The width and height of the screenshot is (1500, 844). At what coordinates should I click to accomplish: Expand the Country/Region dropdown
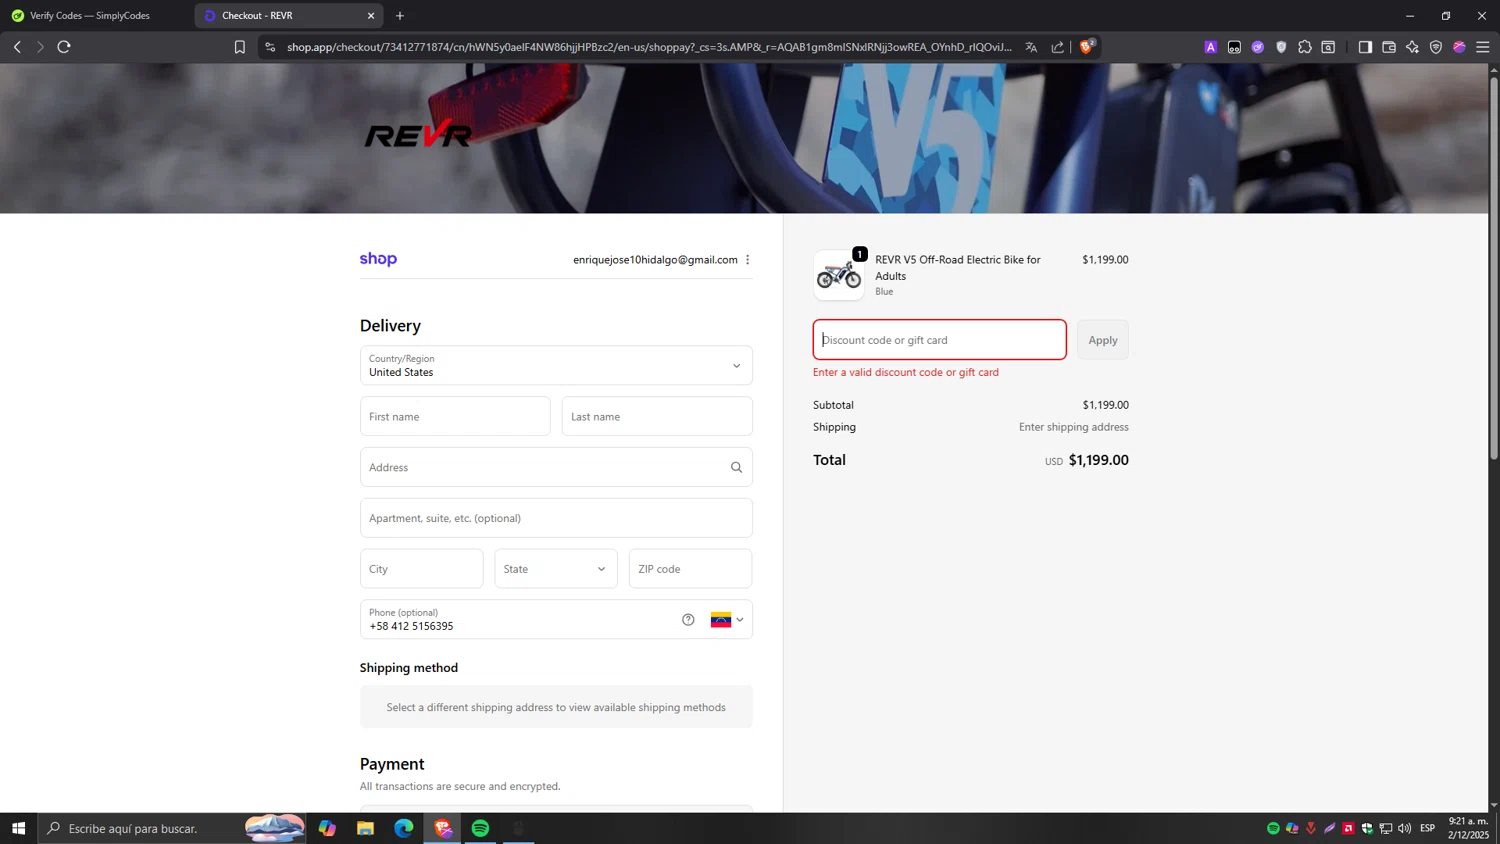[556, 366]
